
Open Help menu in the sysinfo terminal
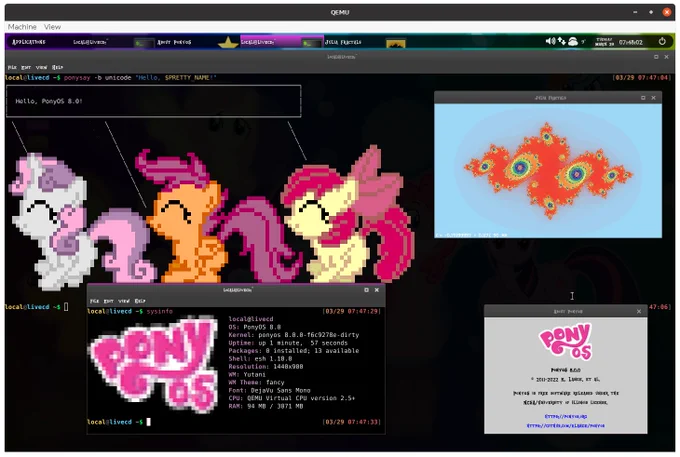(140, 301)
